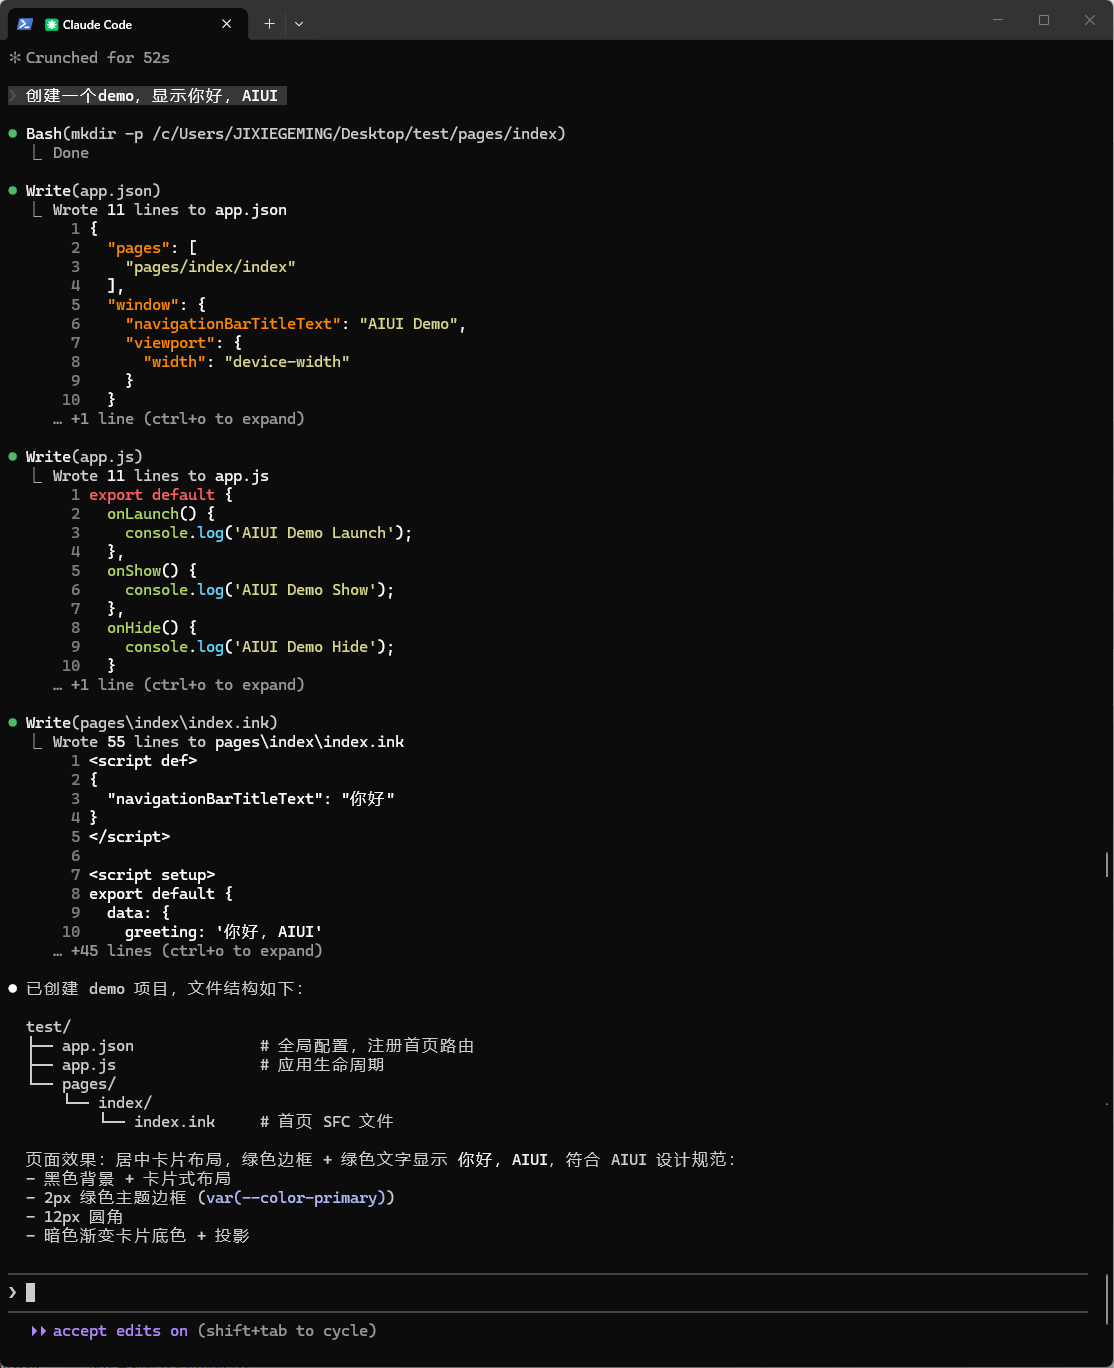Click the '# 应用生命周期' comment

click(322, 1065)
